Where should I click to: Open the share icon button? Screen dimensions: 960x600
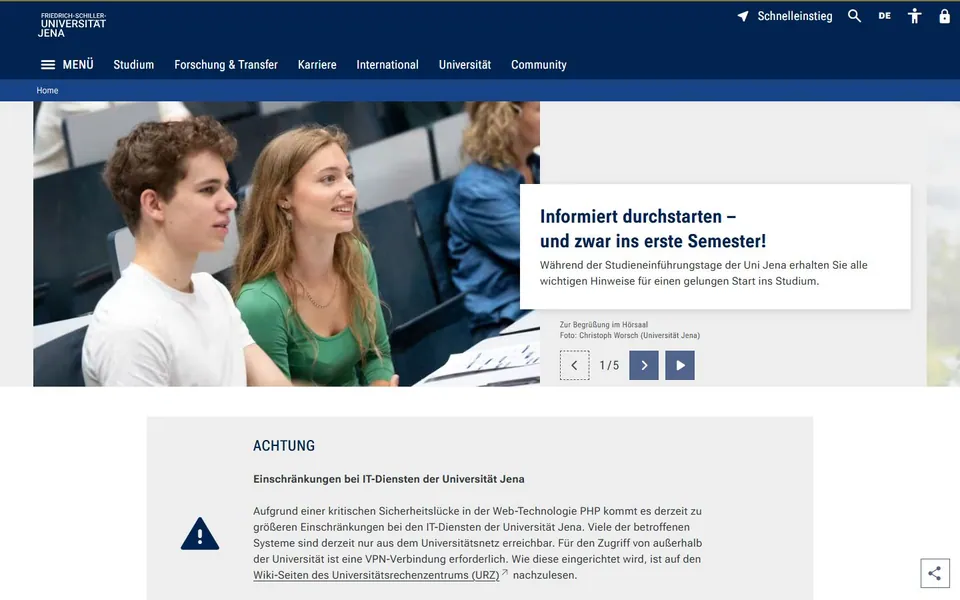(x=934, y=573)
